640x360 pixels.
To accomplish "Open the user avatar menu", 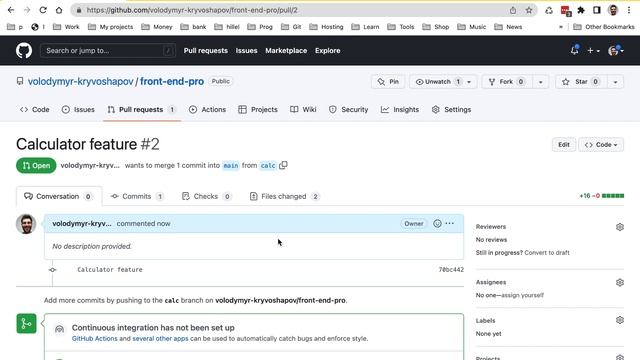I will pyautogui.click(x=616, y=51).
